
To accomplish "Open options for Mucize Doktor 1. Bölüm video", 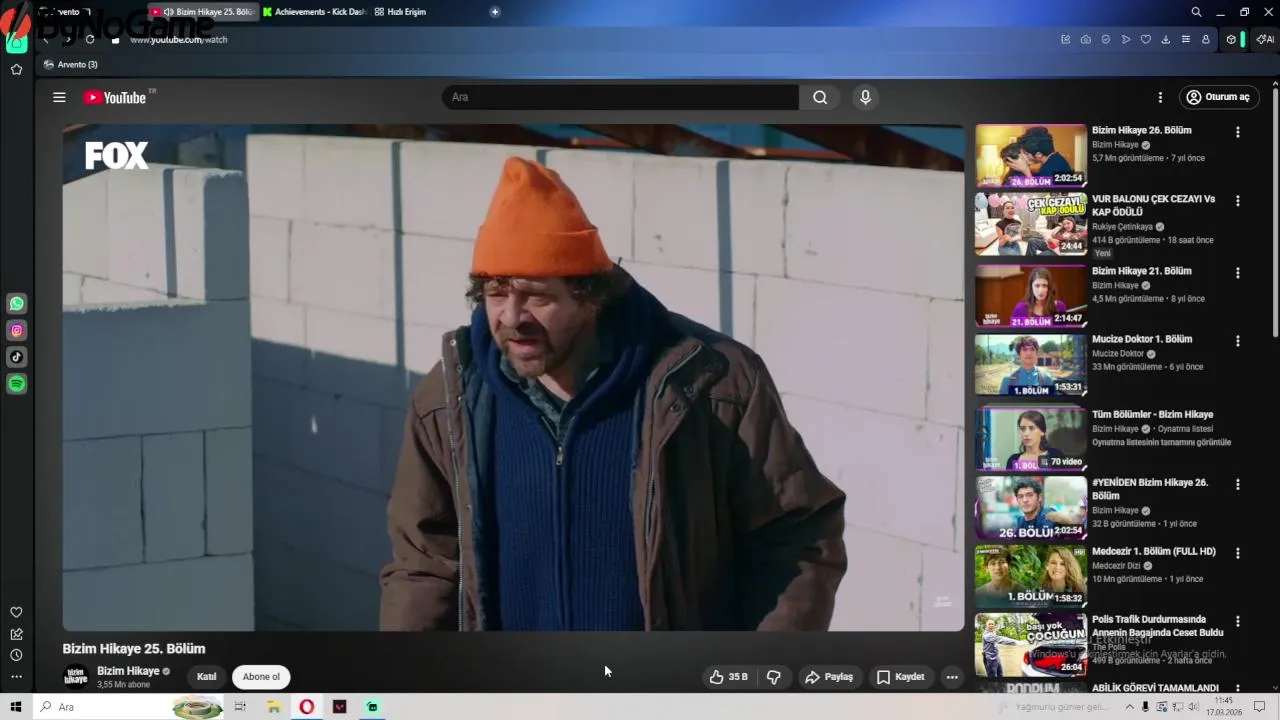I will (1237, 341).
